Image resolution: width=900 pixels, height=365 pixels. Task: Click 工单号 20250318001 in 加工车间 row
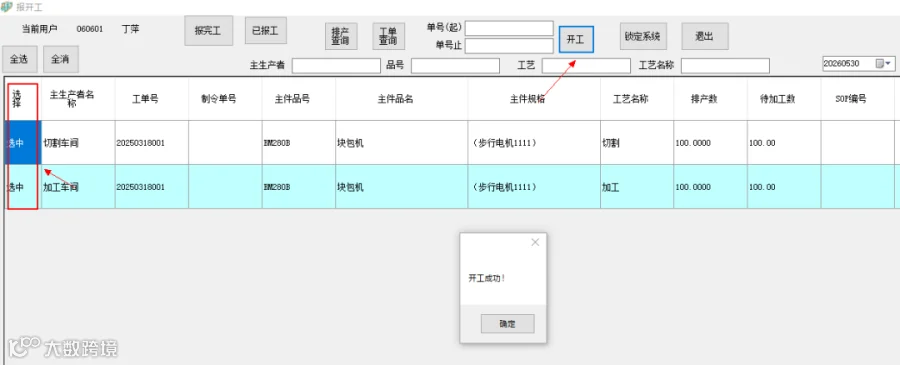(152, 187)
